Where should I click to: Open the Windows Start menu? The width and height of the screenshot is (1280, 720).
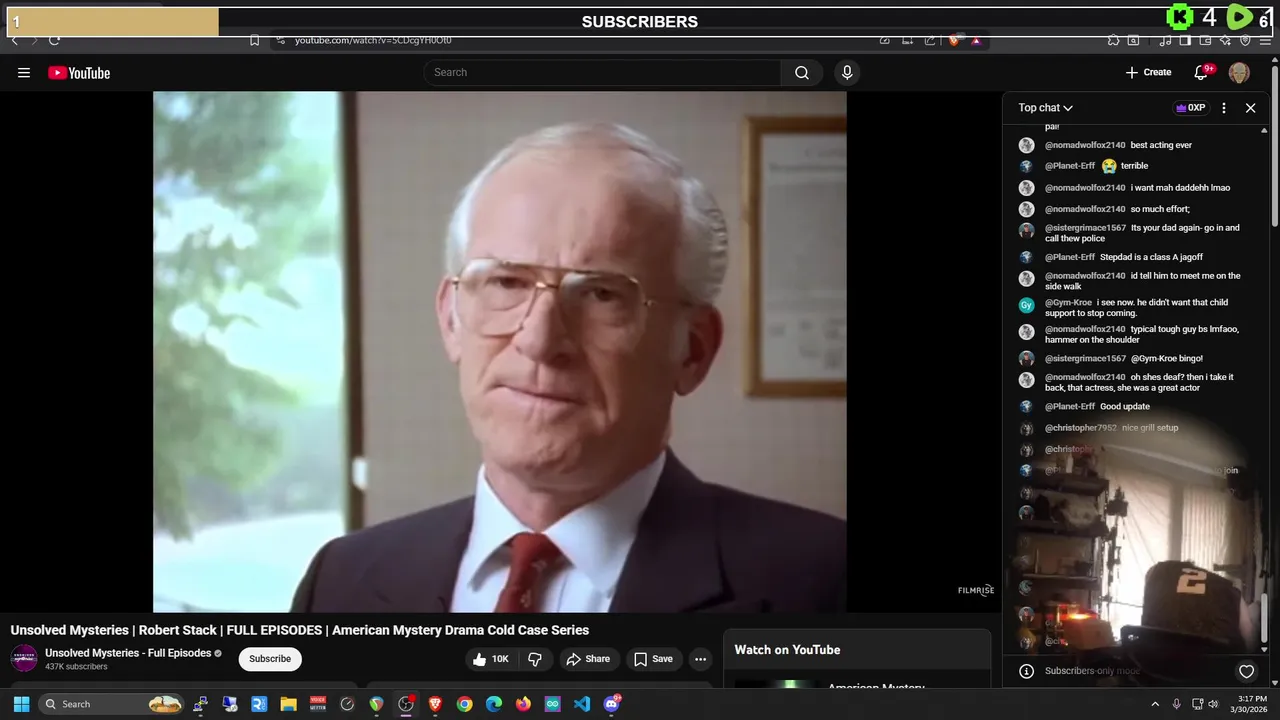pyautogui.click(x=21, y=704)
